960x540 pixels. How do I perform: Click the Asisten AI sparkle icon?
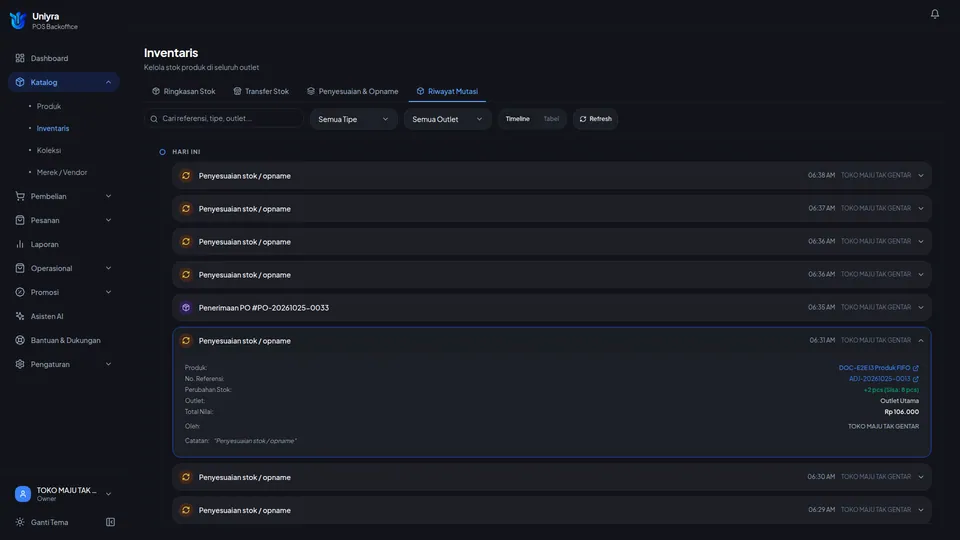coord(20,316)
